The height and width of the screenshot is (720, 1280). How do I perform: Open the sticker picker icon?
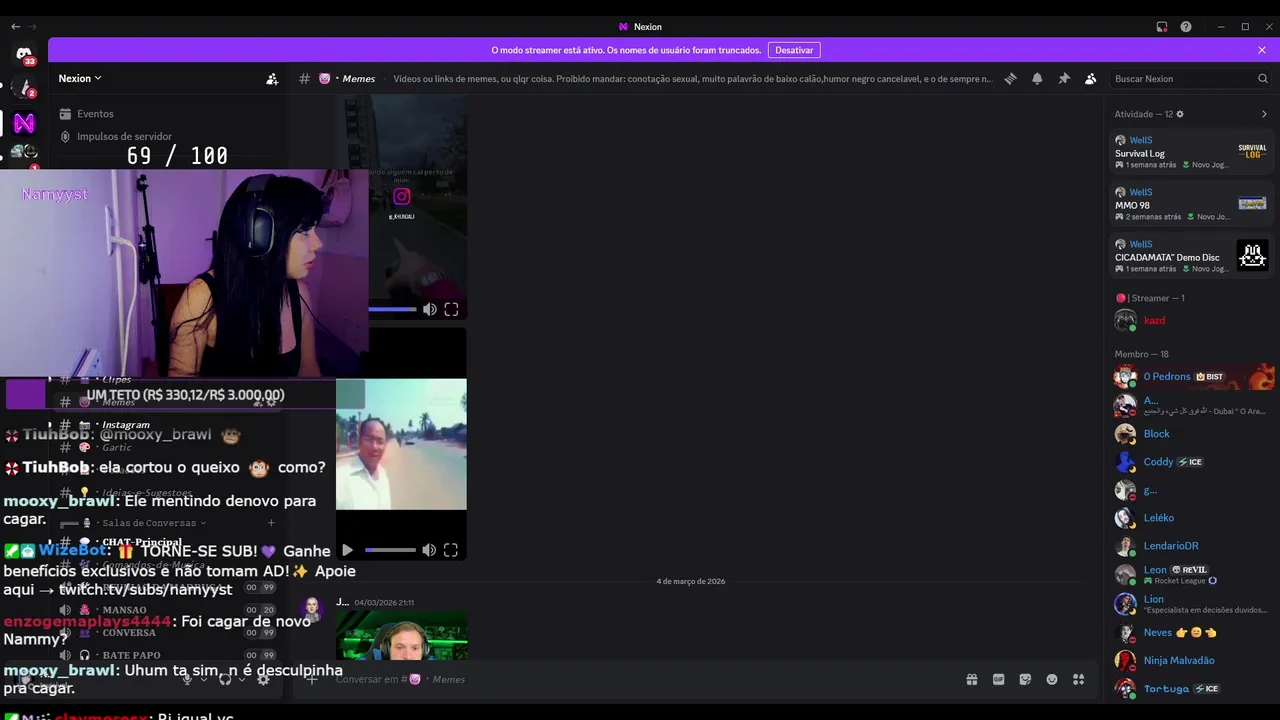point(1025,680)
